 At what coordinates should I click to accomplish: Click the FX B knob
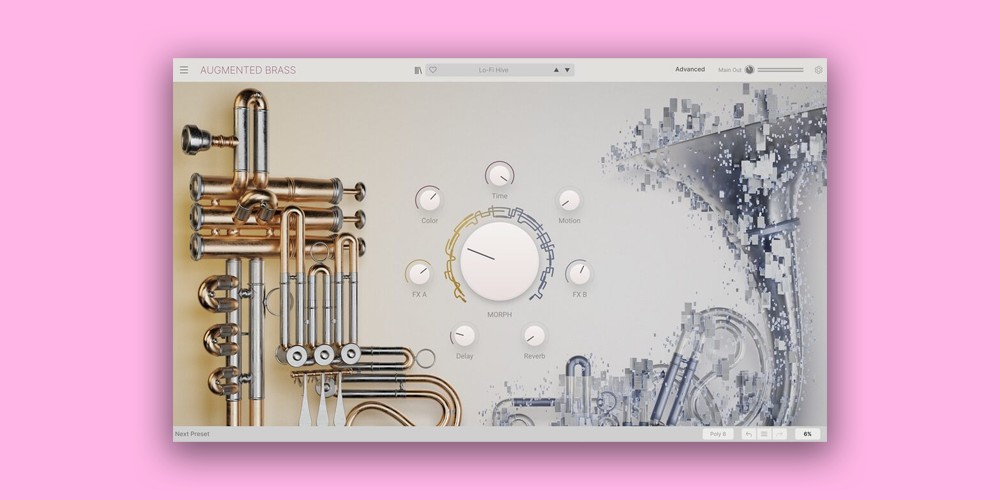click(578, 272)
